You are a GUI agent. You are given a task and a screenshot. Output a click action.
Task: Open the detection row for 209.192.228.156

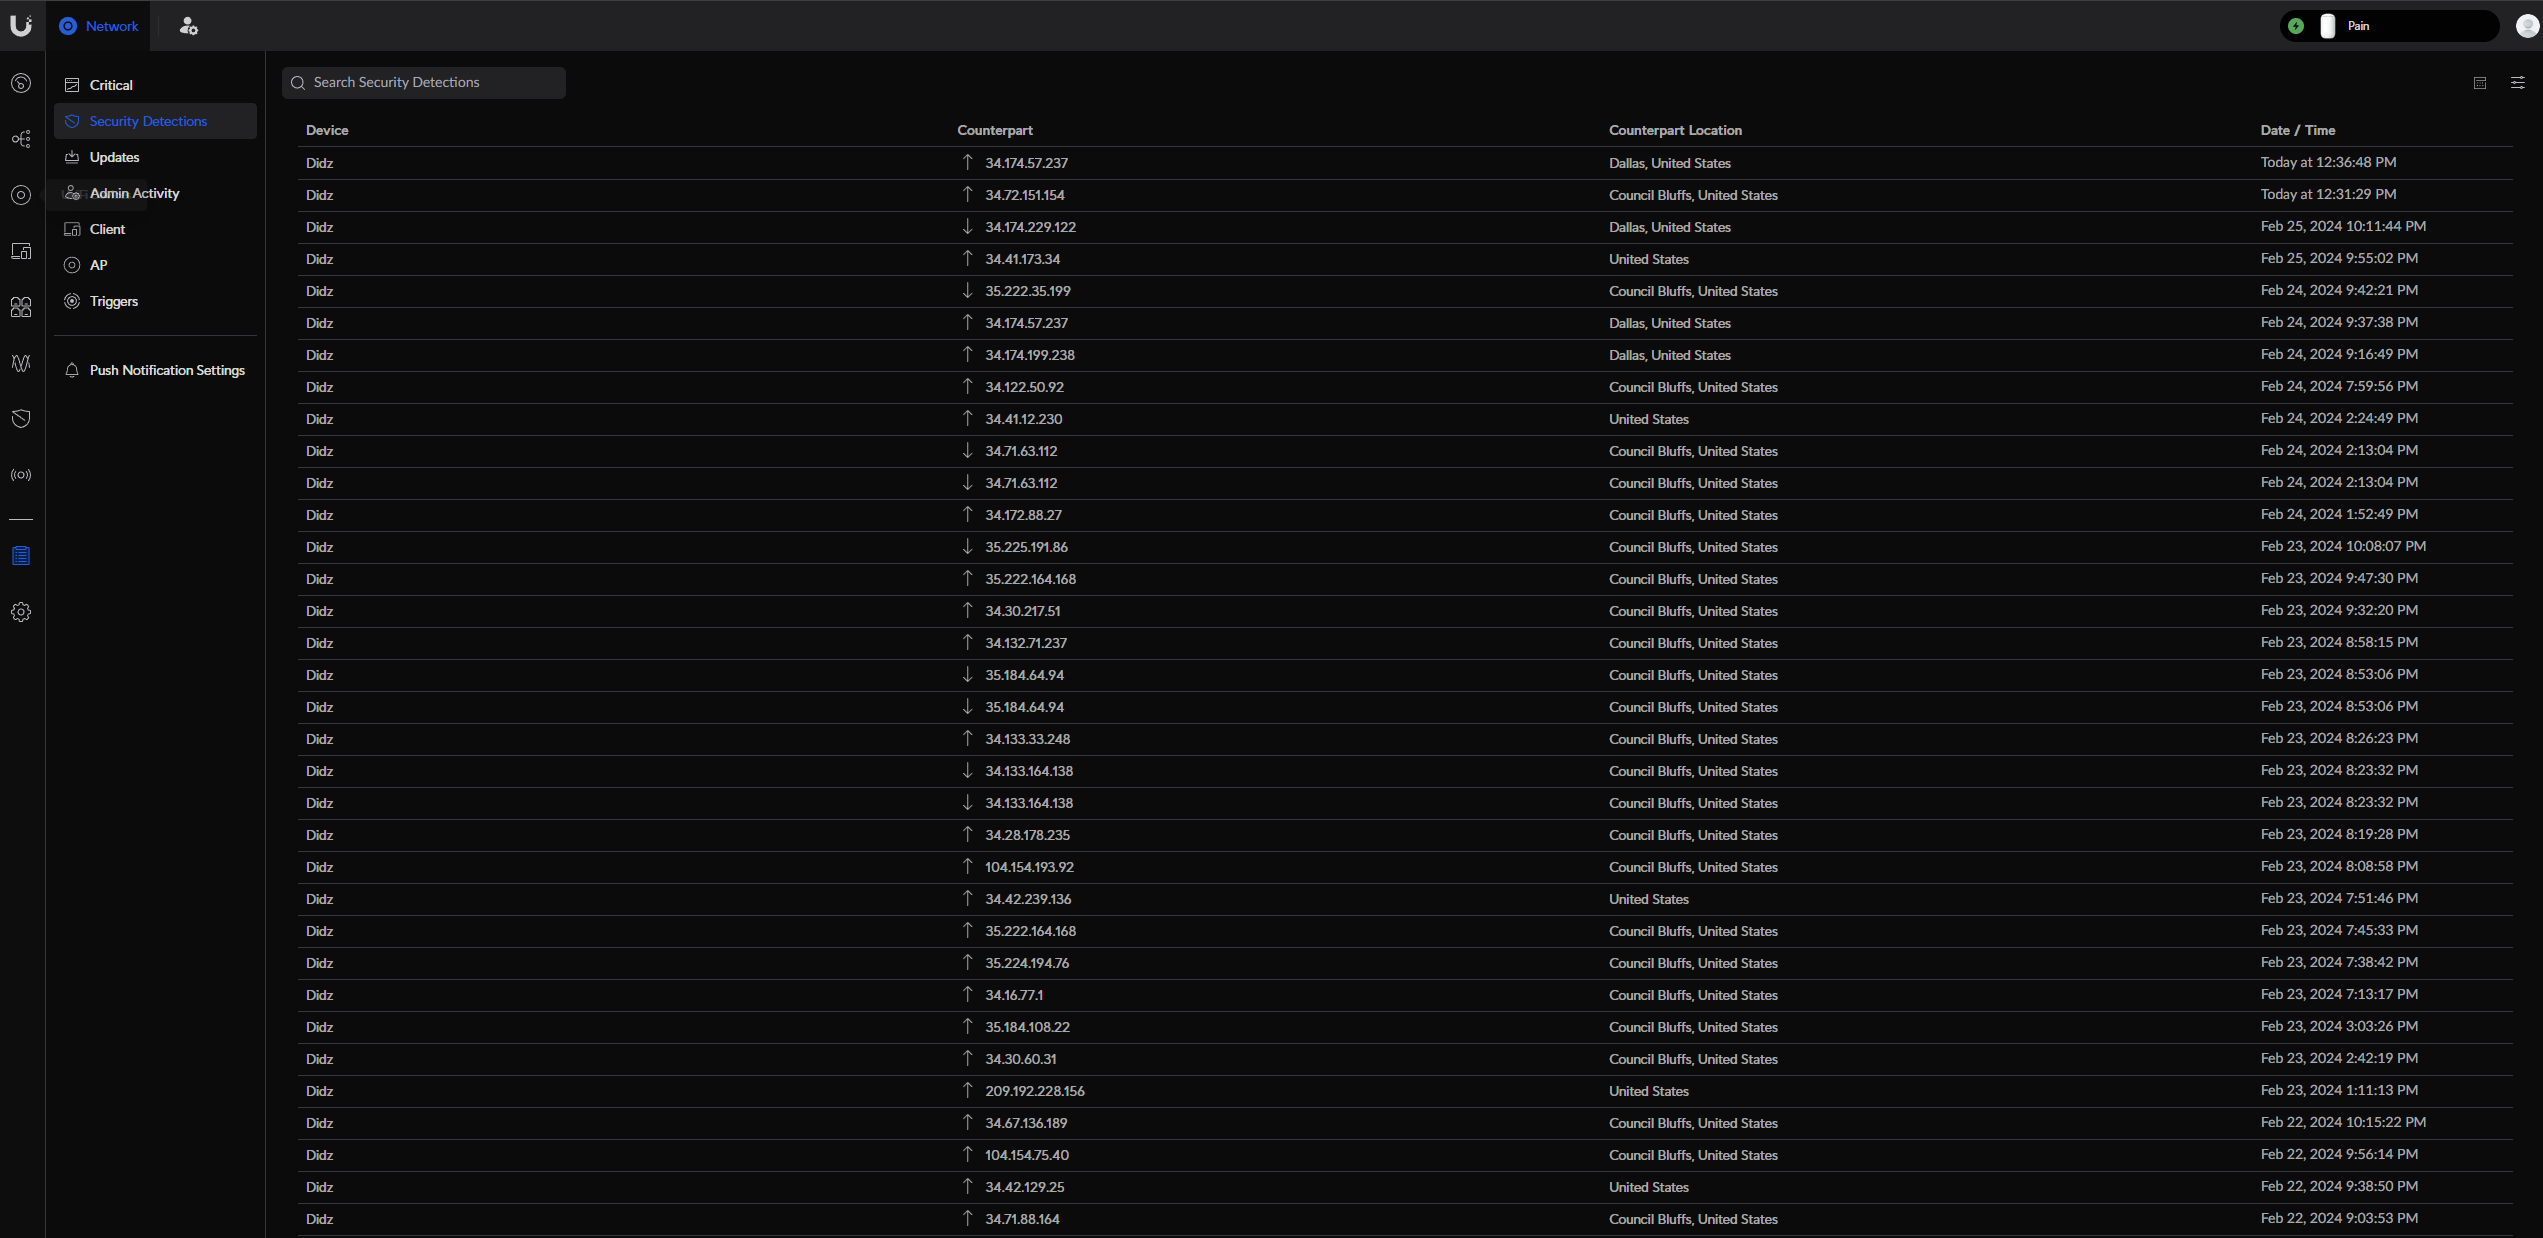[x=1404, y=1091]
